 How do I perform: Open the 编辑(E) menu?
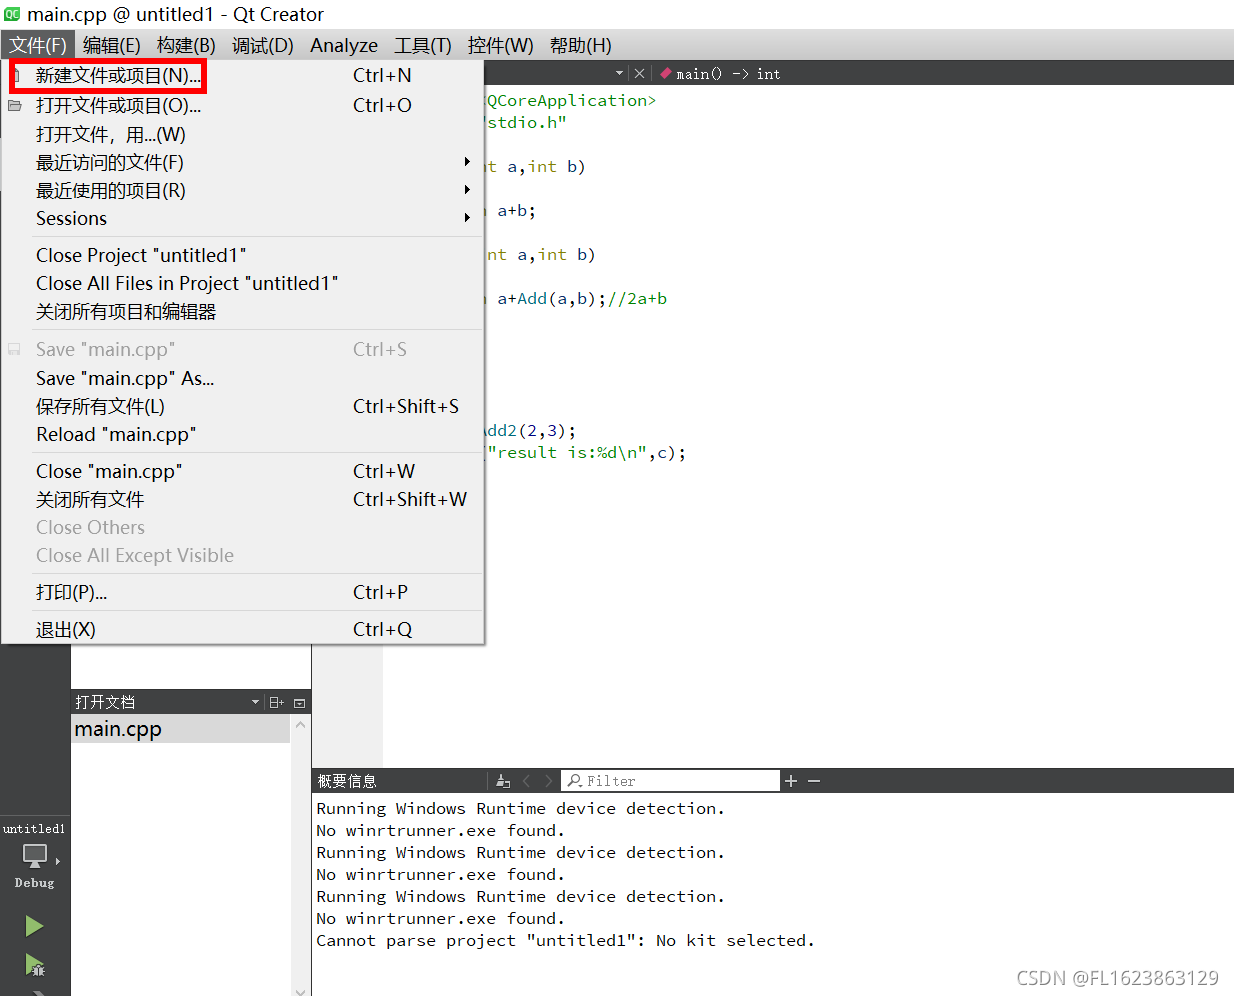(111, 45)
